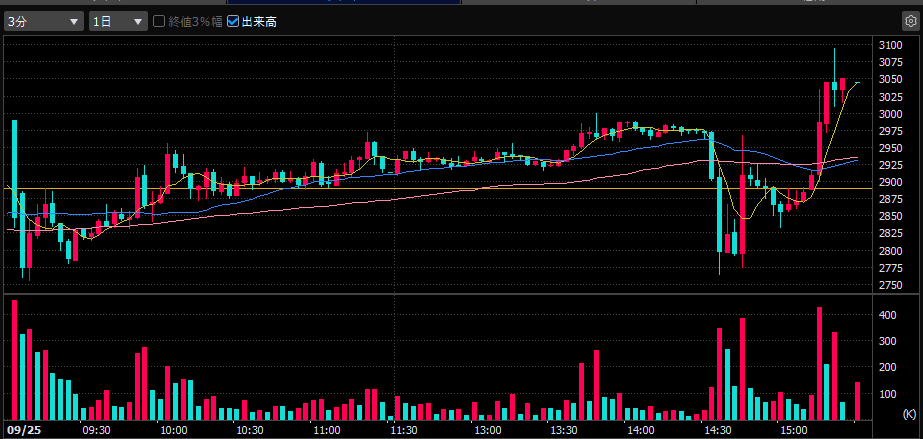923x439 pixels.
Task: Click the 11:30 mark on time axis
Action: coord(403,430)
